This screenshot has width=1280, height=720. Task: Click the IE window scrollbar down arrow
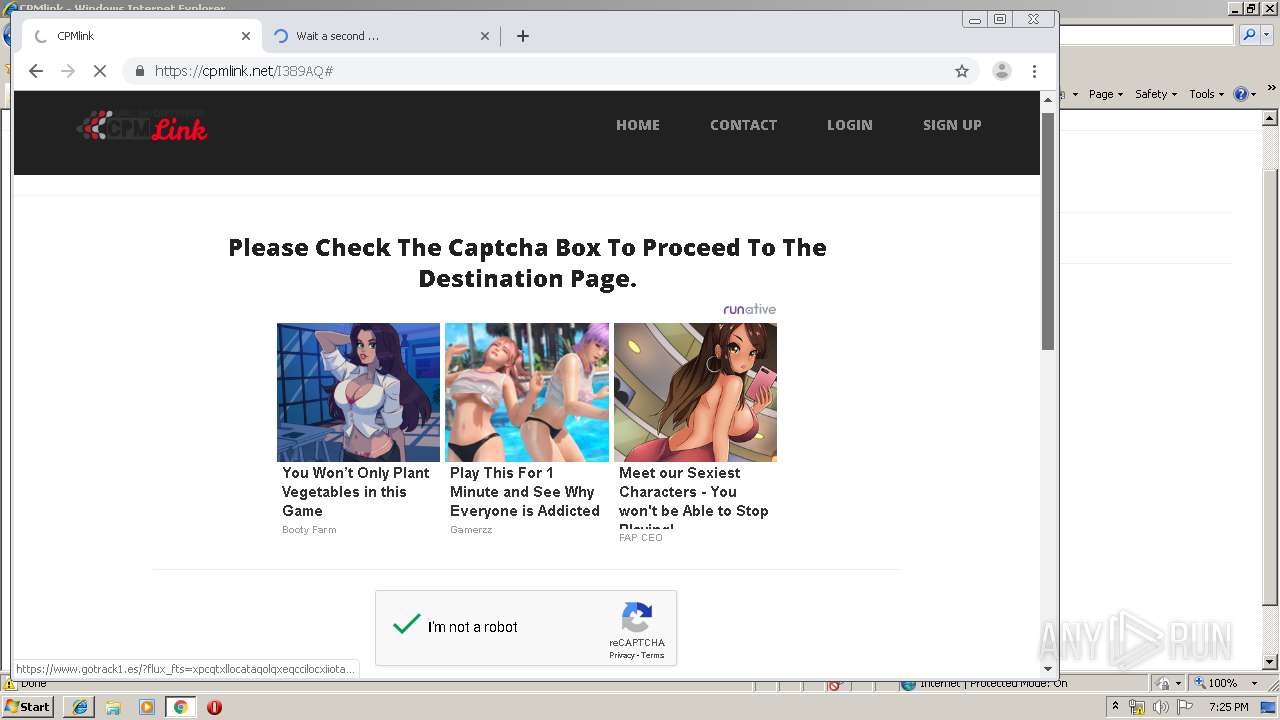pyautogui.click(x=1271, y=662)
